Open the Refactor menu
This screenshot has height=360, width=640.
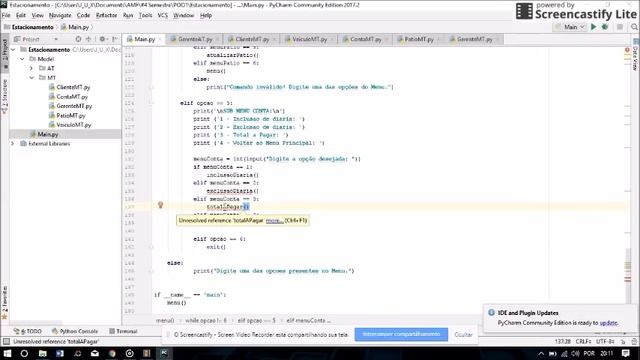pos(107,16)
